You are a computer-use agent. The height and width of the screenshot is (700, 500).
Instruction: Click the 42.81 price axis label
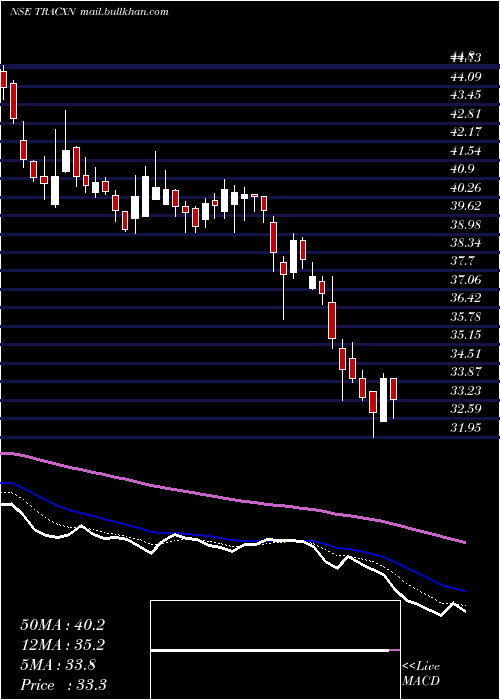[x=466, y=114]
